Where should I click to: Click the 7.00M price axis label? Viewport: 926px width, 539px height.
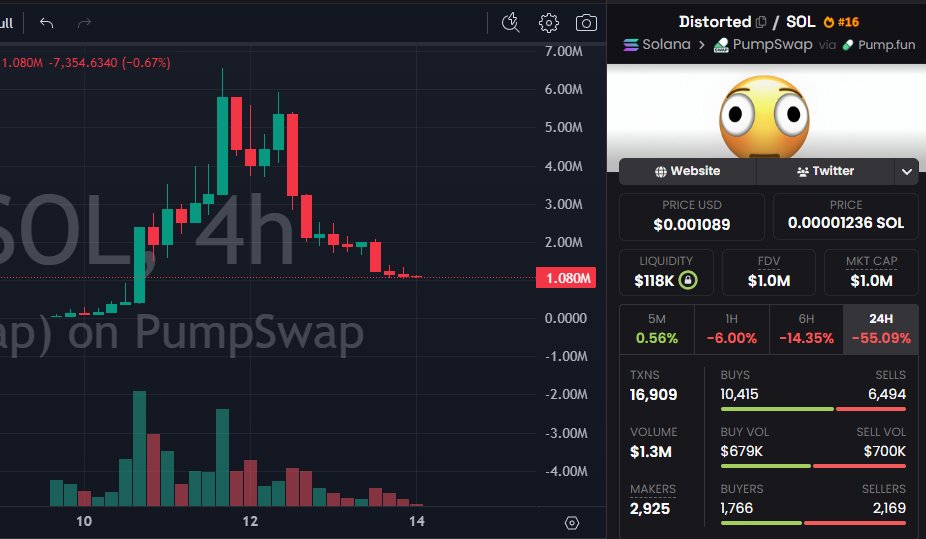click(563, 51)
